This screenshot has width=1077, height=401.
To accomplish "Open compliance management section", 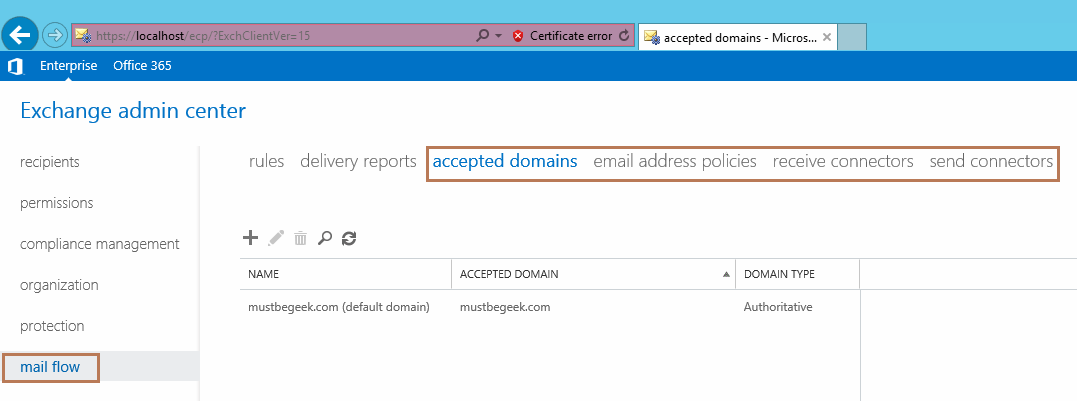I will click(x=100, y=244).
